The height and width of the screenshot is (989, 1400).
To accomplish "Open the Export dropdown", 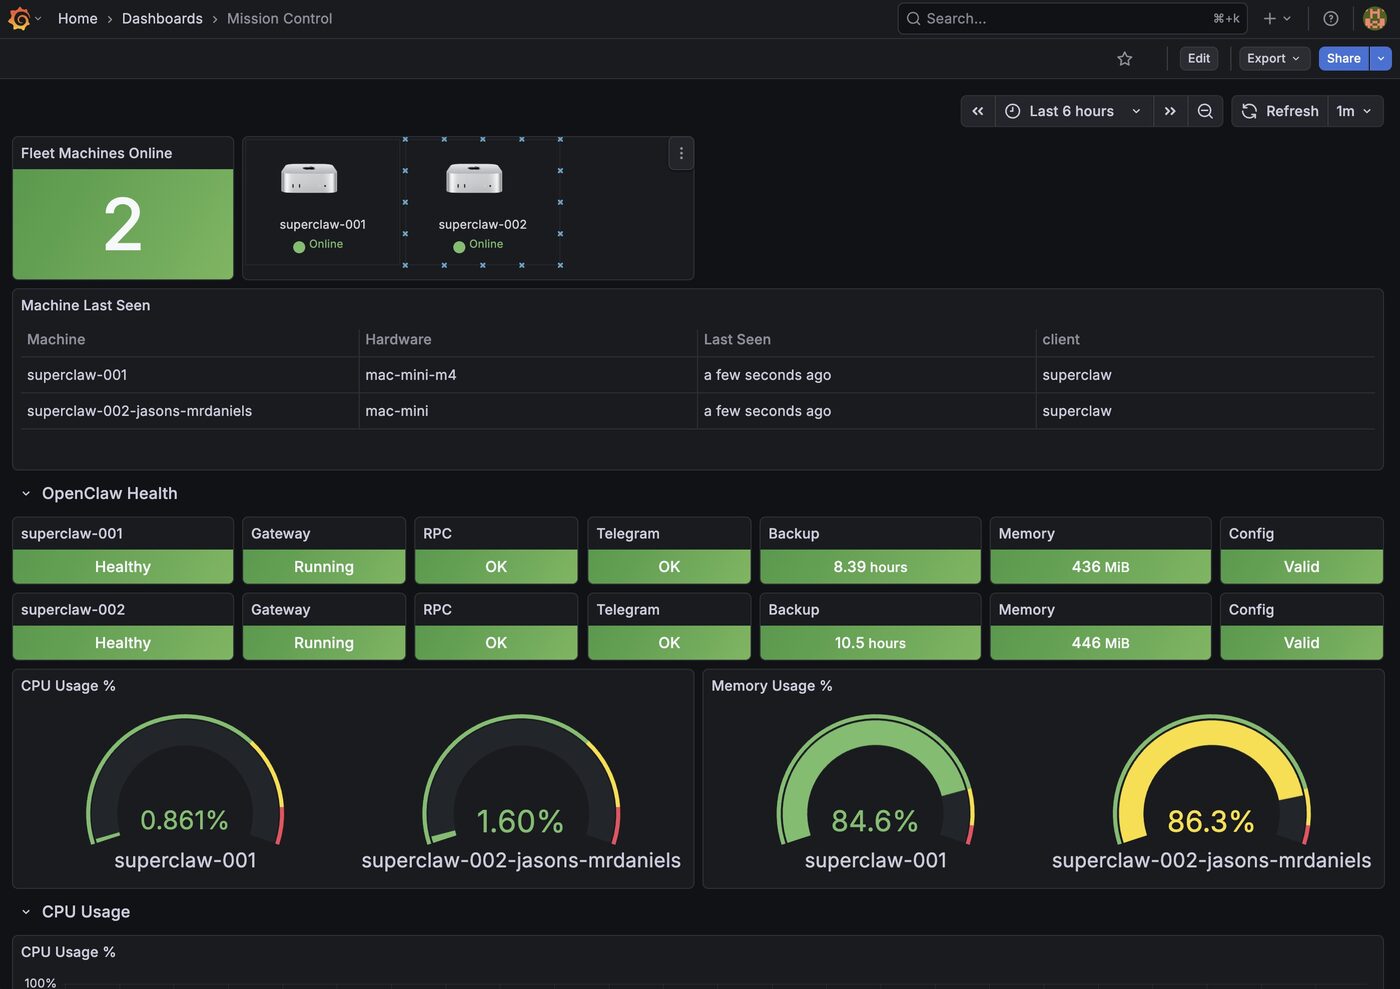I will (x=1273, y=59).
